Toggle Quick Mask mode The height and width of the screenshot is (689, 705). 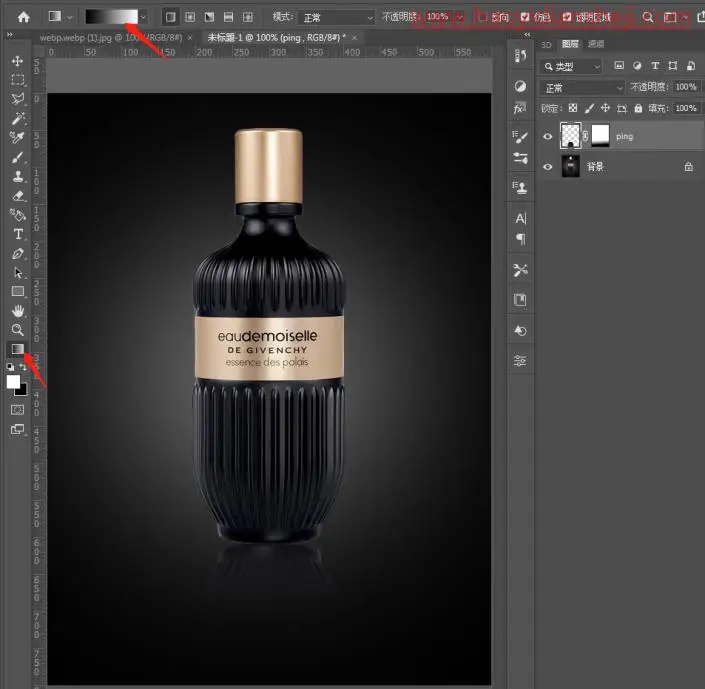click(x=18, y=410)
